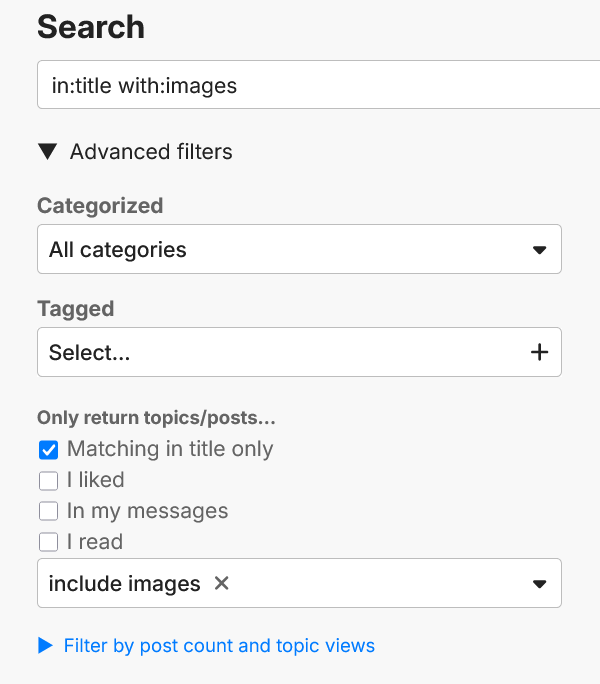This screenshot has height=684, width=600.
Task: Click the blue triangle before Filter by post count
Action: click(45, 646)
